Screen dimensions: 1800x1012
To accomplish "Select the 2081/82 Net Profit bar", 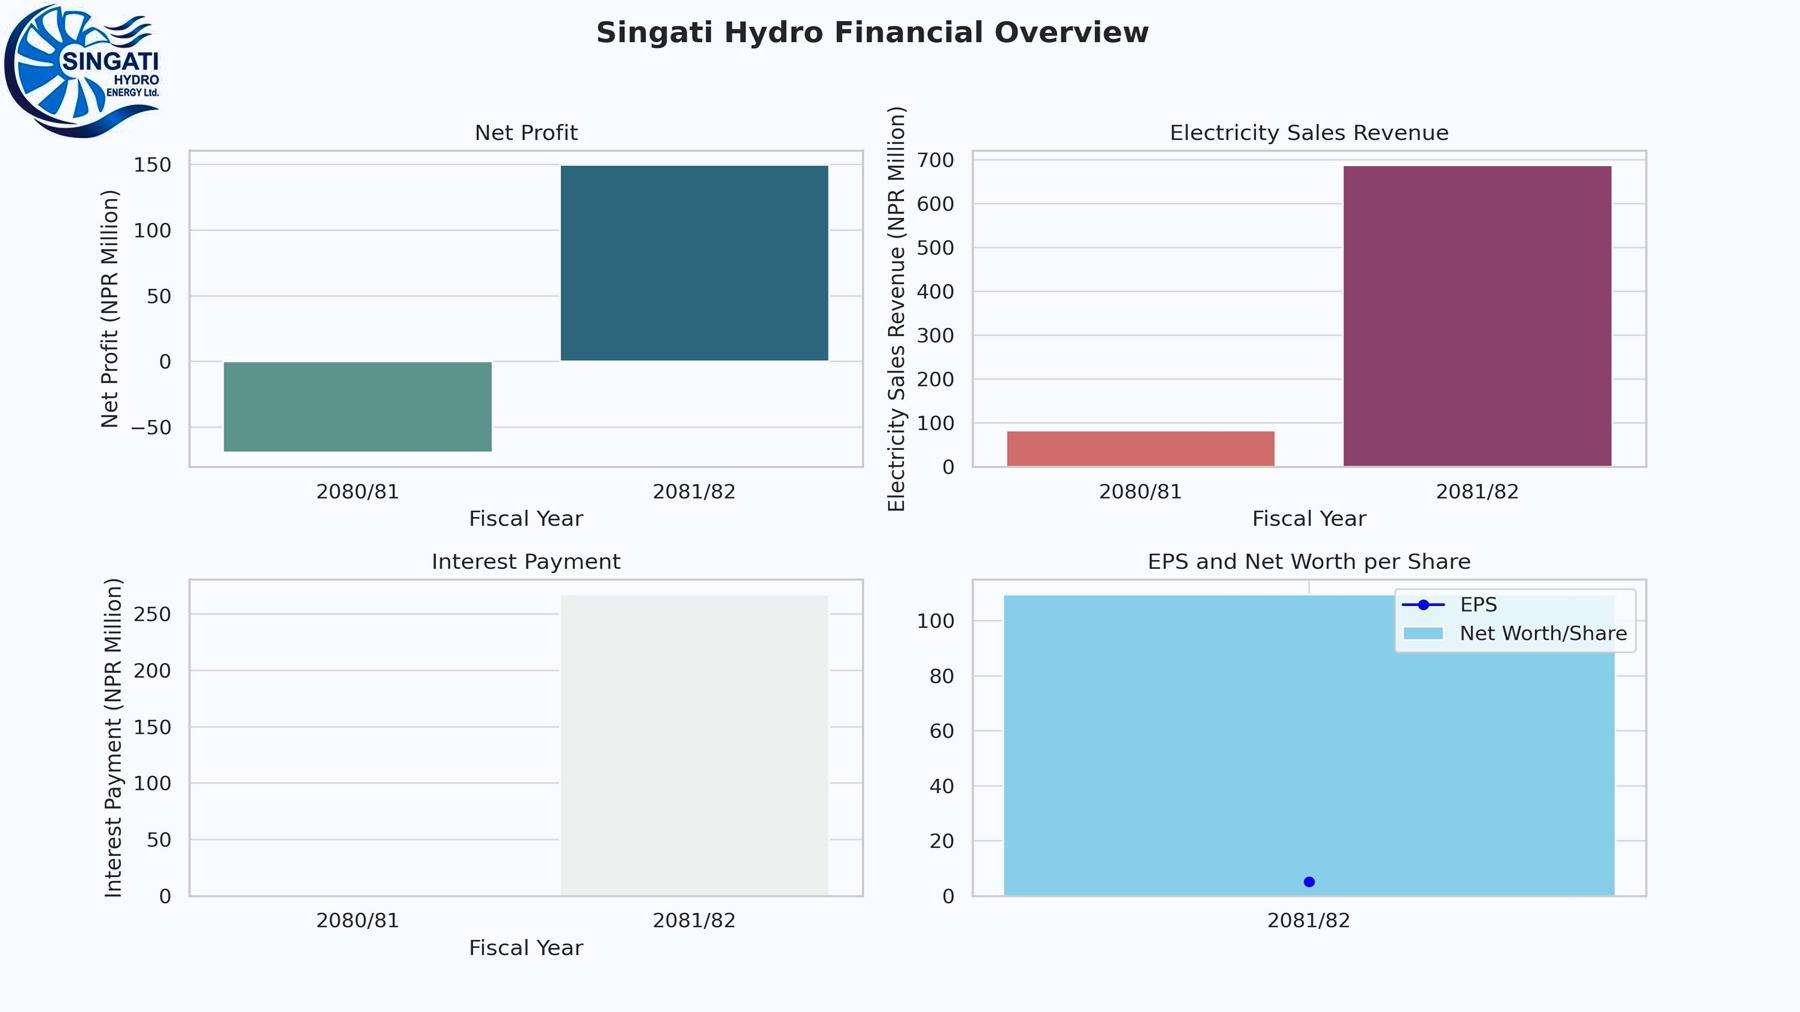I will [x=694, y=263].
